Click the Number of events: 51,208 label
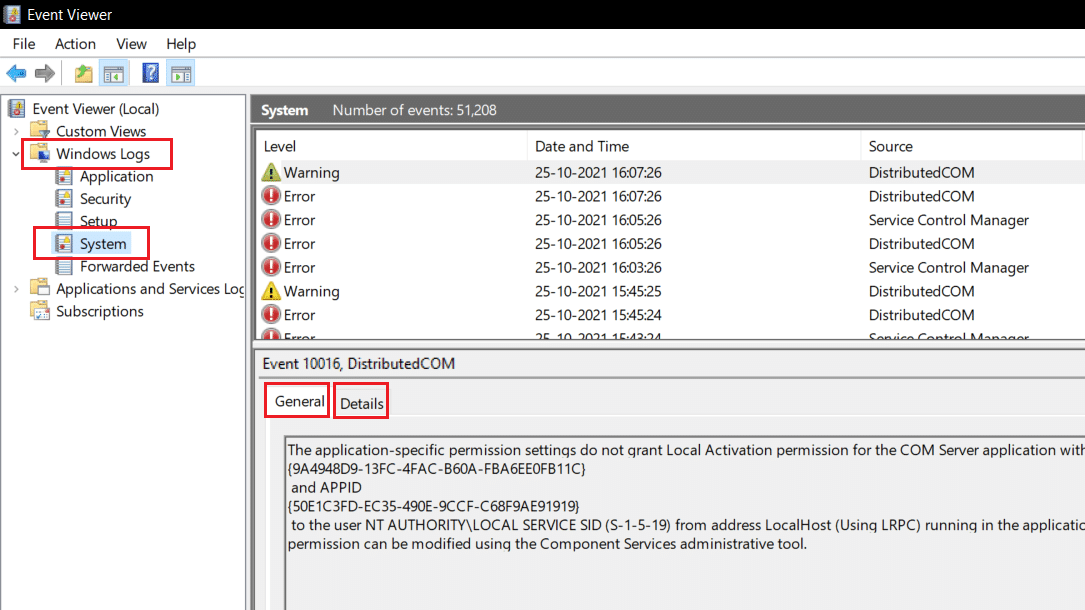This screenshot has height=610, width=1085. tap(414, 110)
